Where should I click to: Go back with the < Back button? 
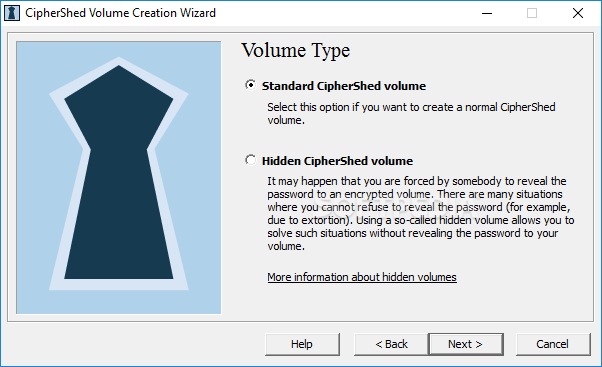[x=391, y=344]
